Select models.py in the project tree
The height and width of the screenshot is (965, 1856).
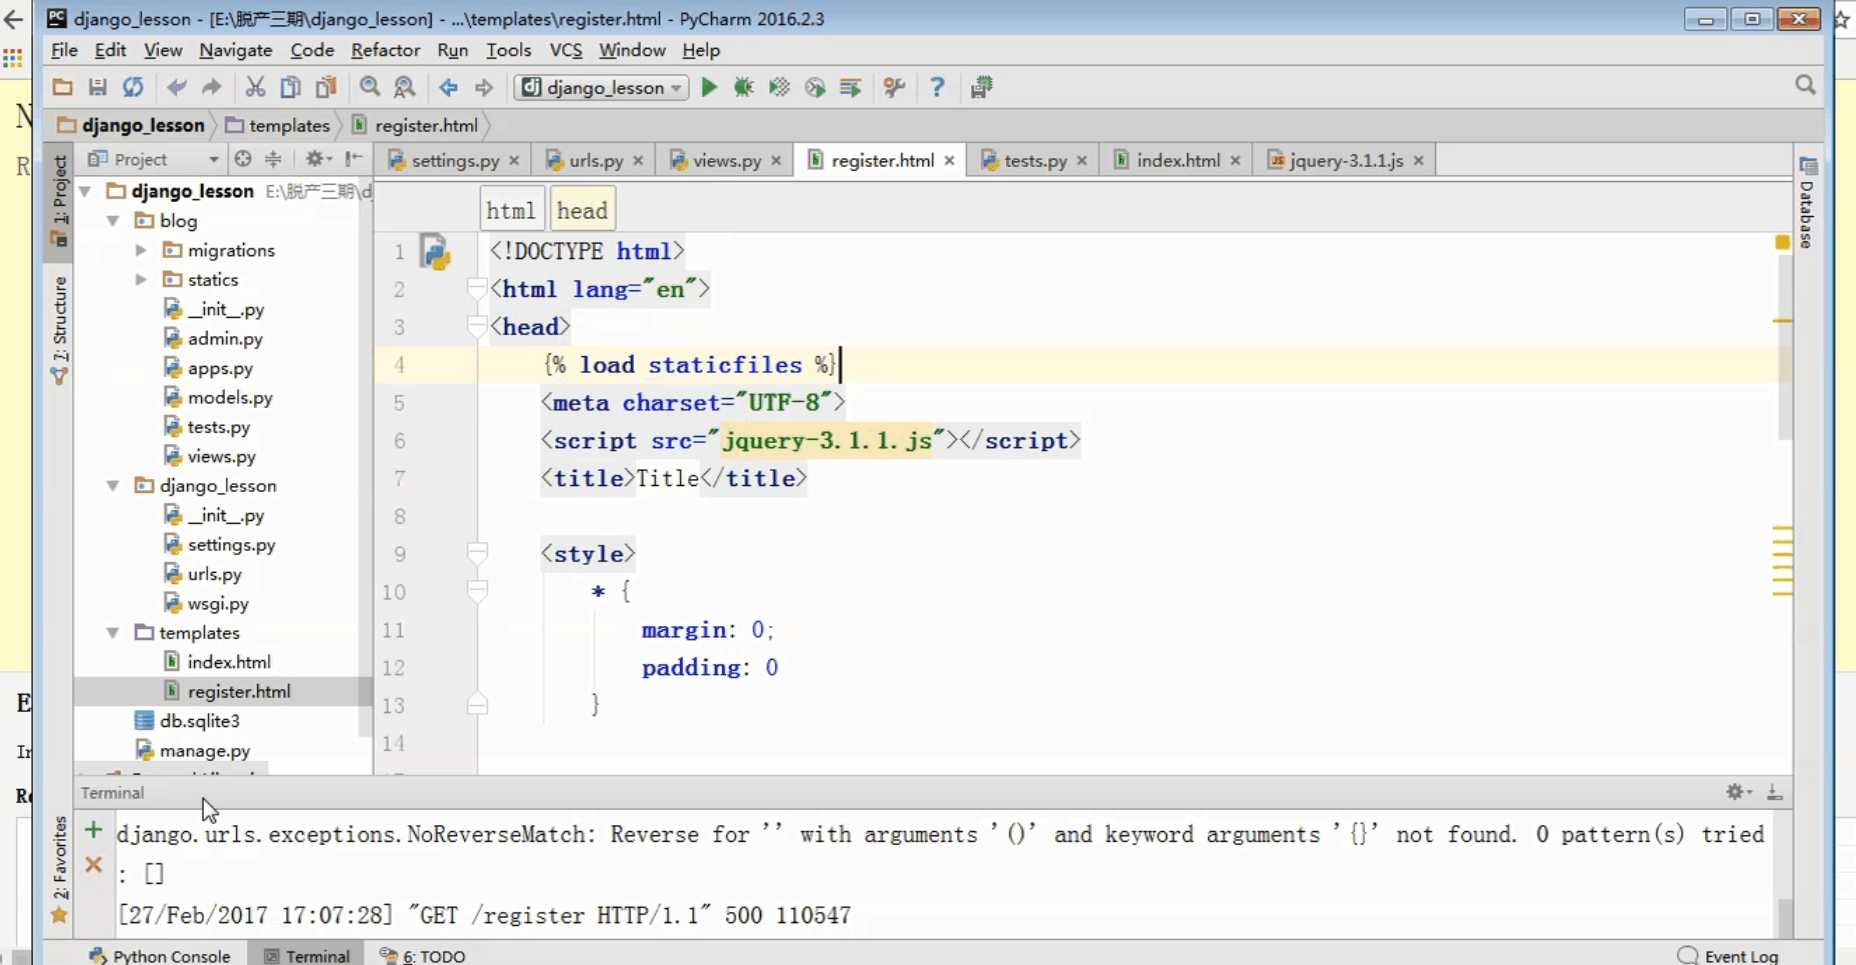pos(230,397)
